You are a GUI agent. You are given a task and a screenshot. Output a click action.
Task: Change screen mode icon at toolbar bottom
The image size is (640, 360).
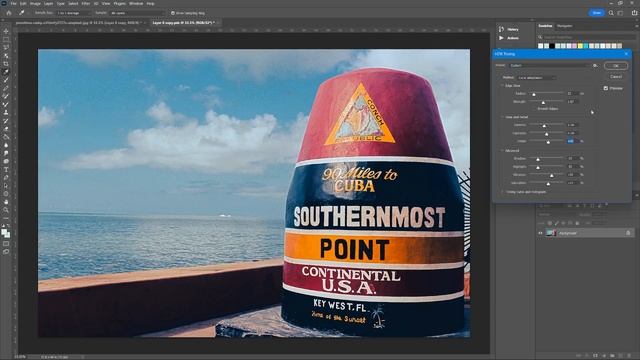coord(6,252)
